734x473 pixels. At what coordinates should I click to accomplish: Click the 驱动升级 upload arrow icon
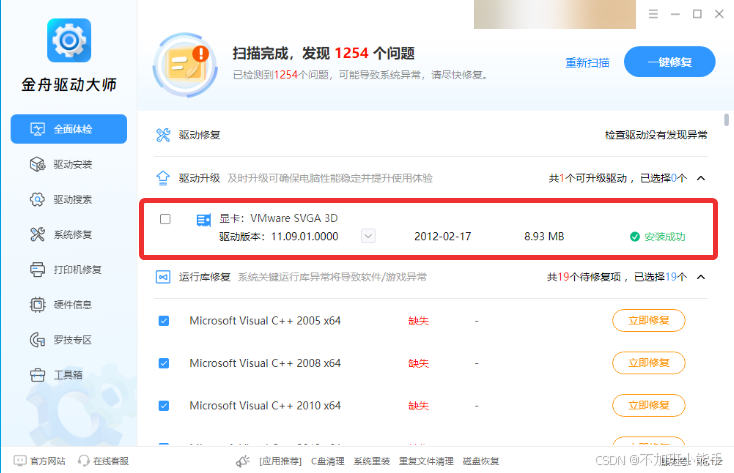point(163,178)
